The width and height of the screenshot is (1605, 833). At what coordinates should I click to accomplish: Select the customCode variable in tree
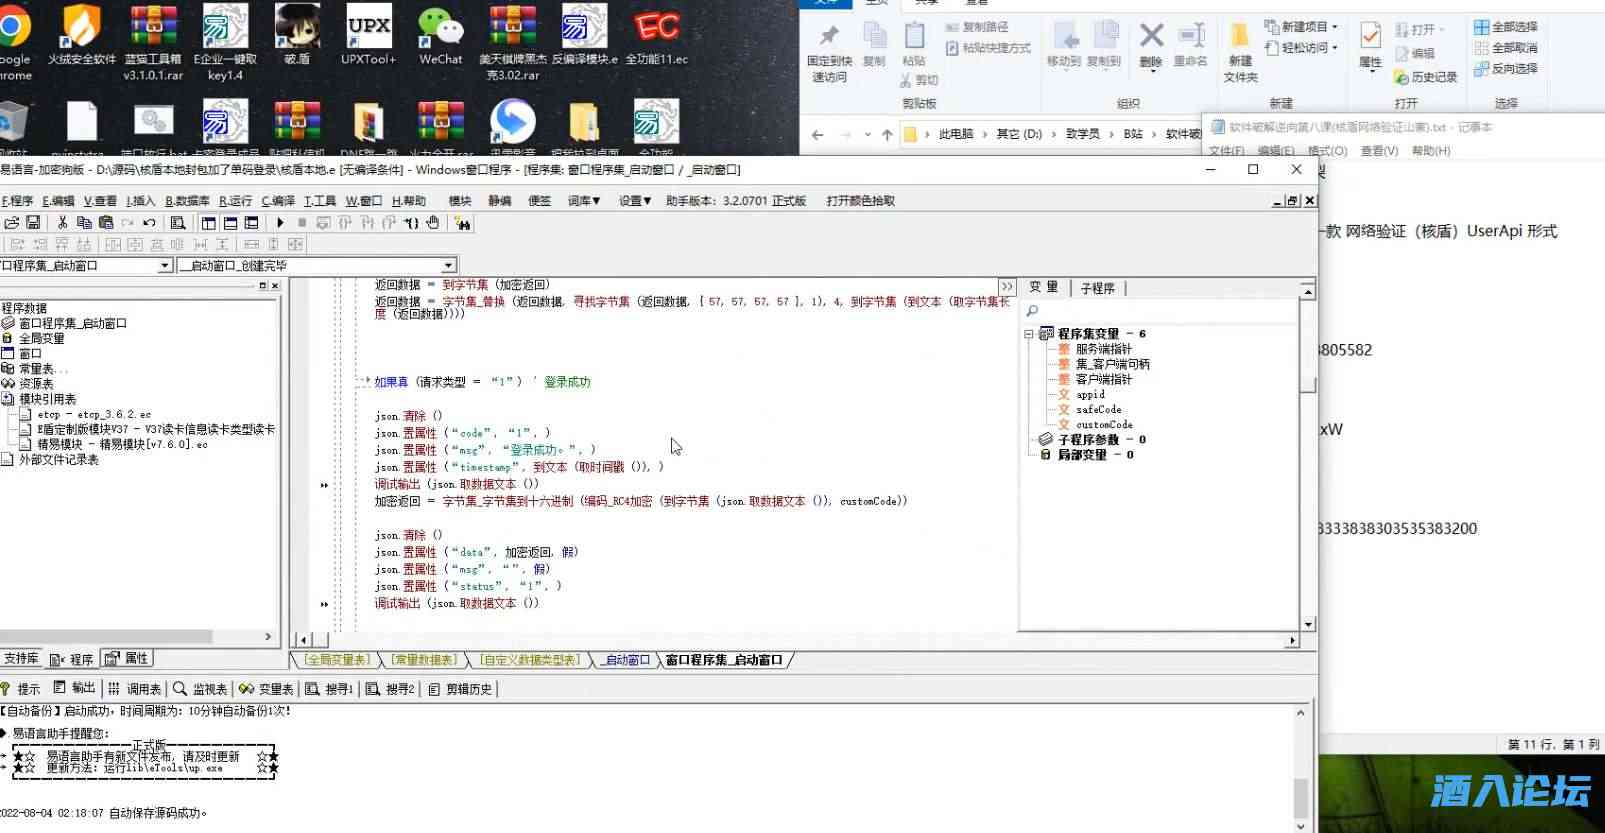[1104, 425]
